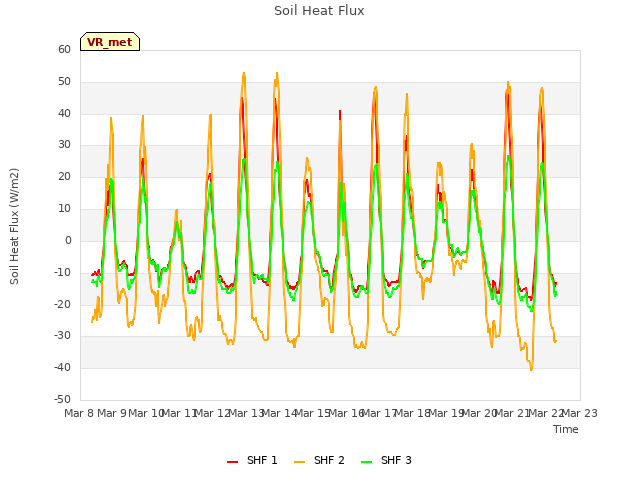Viewport: 640px width, 480px height.
Task: Click the 50 y-axis tick label
Action: coord(64,82)
